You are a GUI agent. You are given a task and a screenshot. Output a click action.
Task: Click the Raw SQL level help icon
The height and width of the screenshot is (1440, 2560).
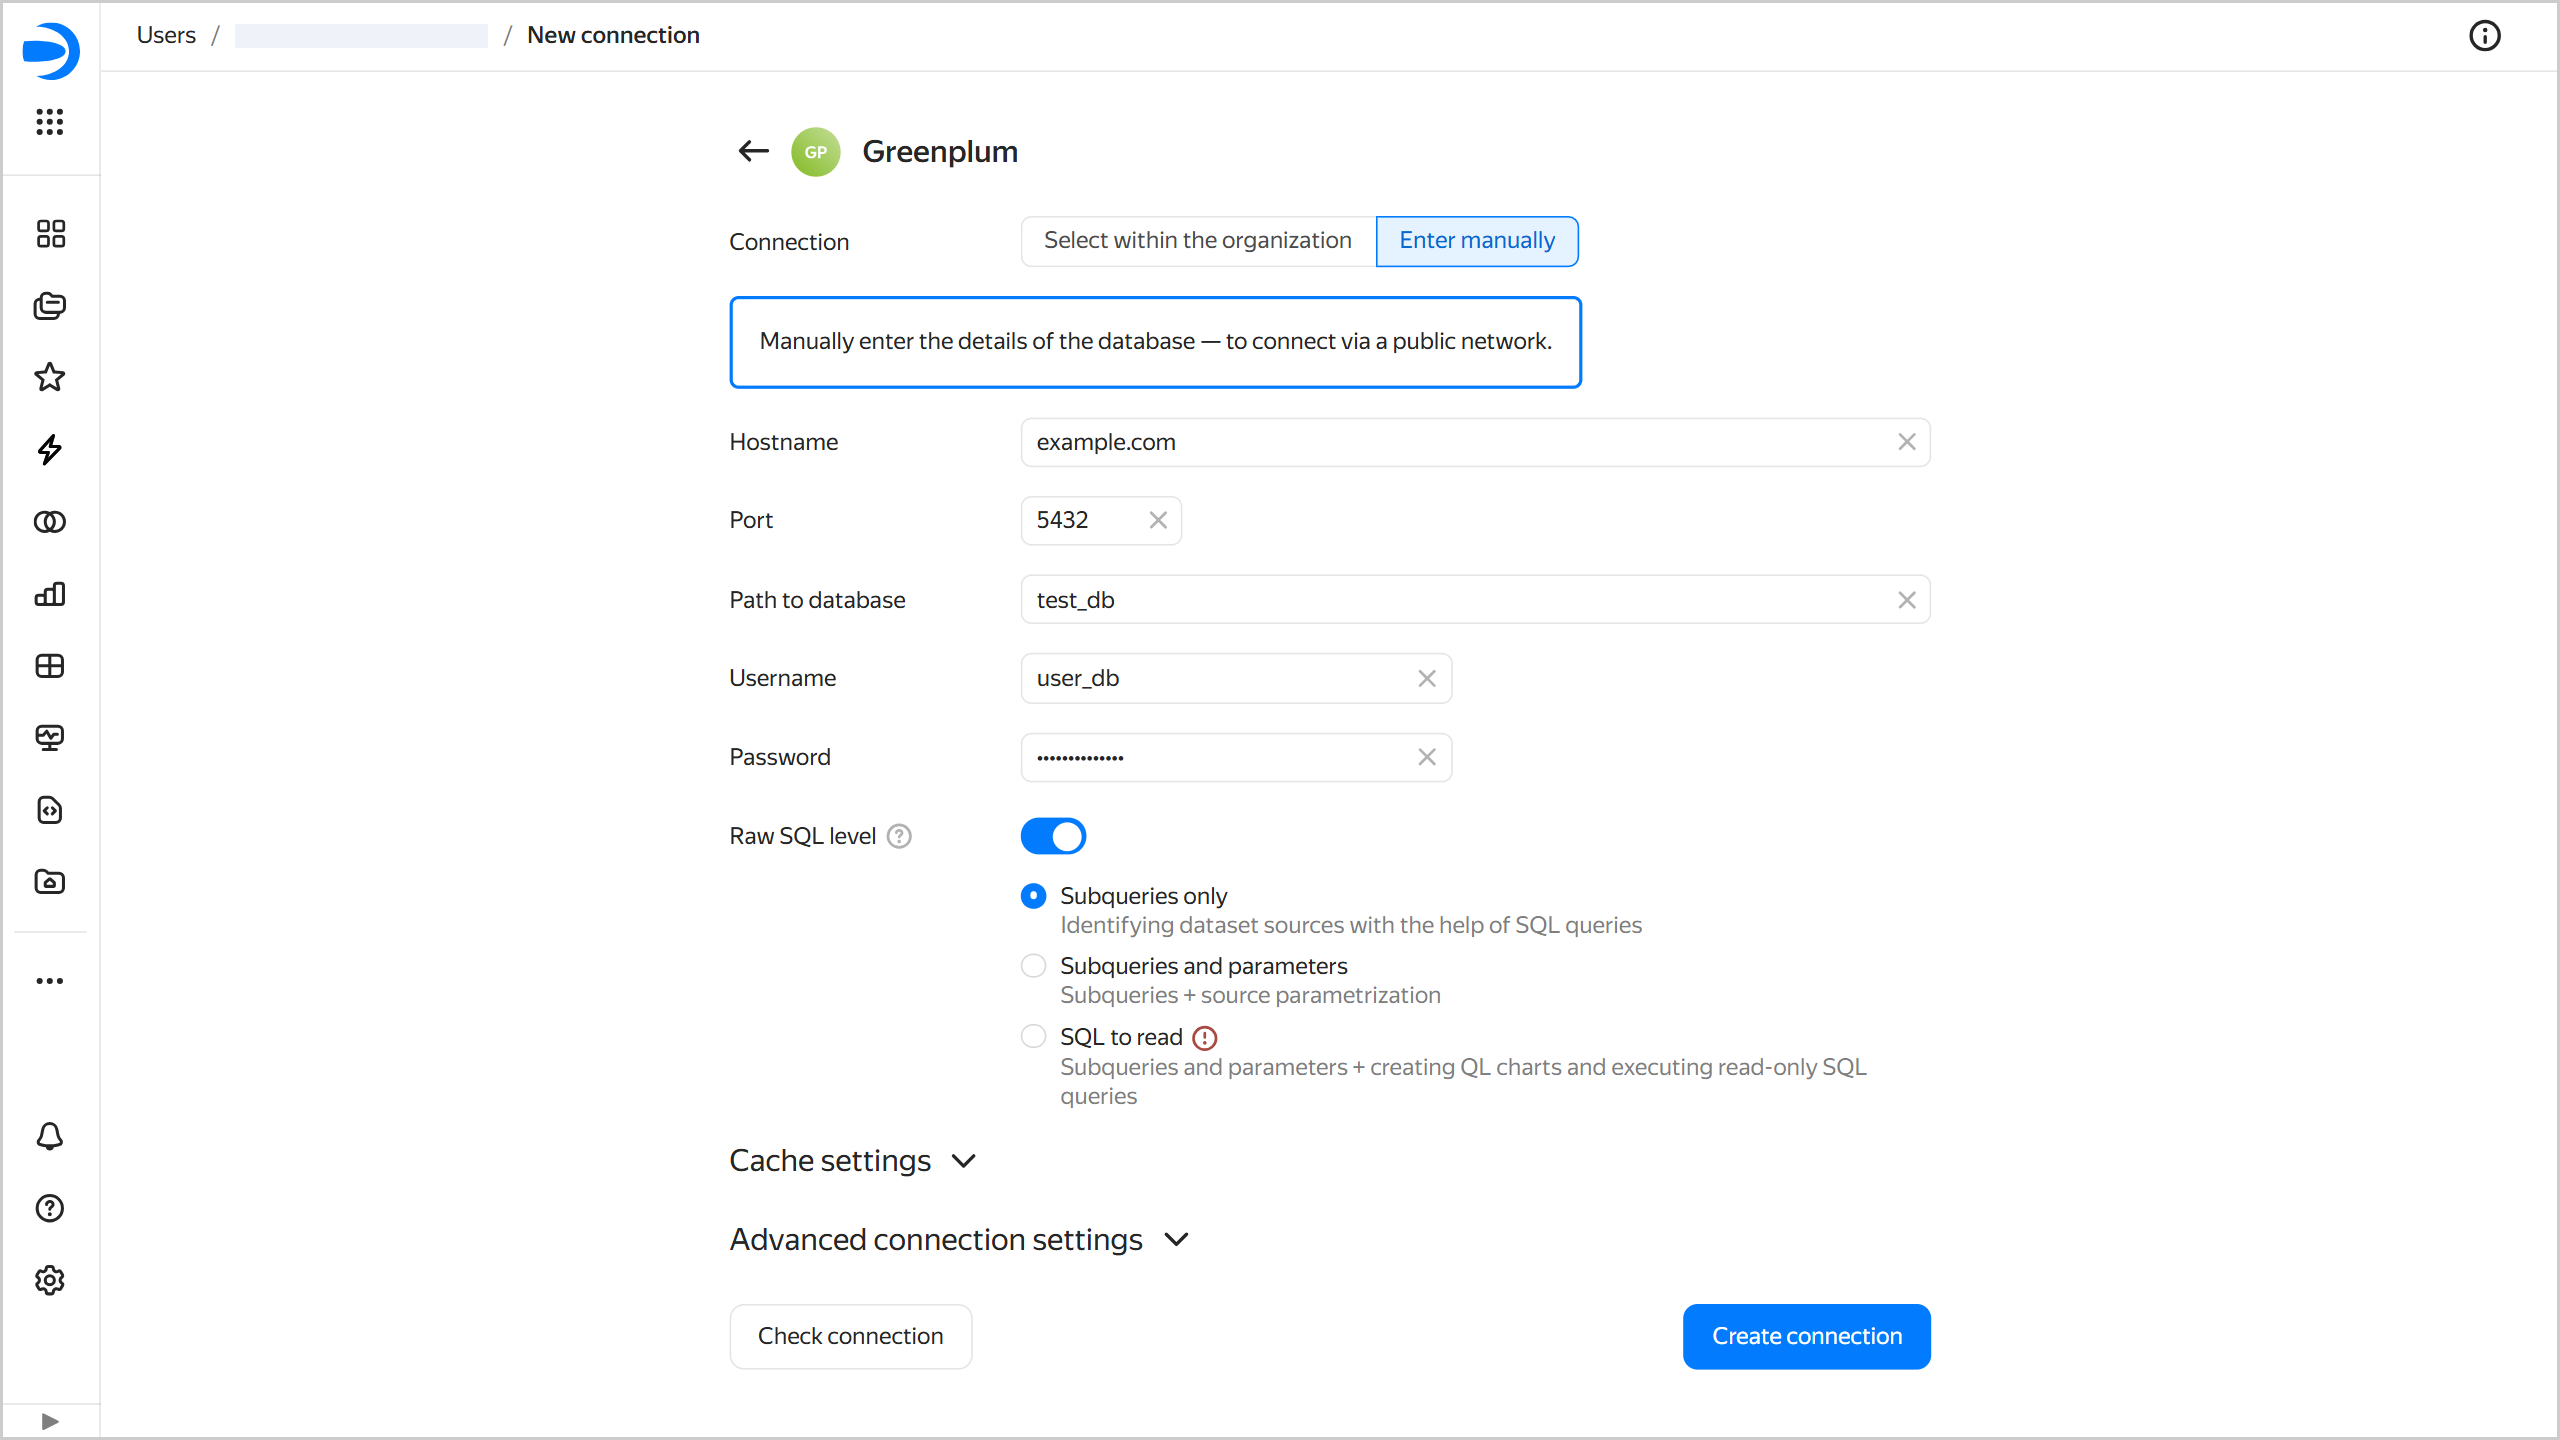[900, 836]
